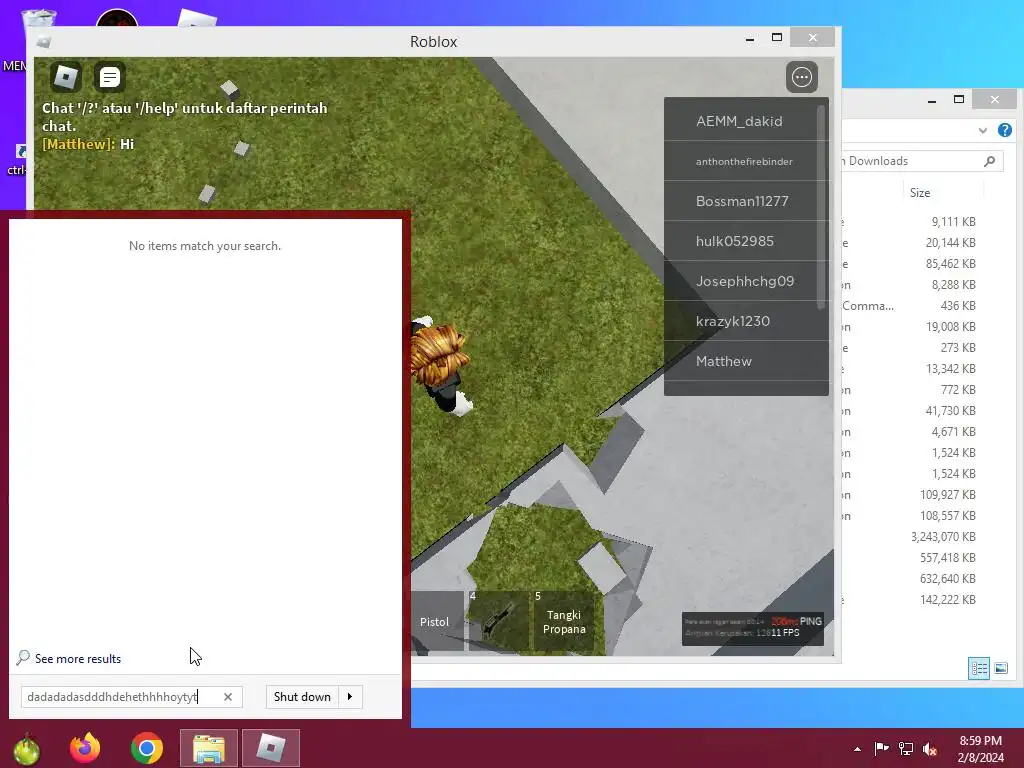This screenshot has height=768, width=1024.
Task: Select the file sized 142,222 KB
Action: 948,600
